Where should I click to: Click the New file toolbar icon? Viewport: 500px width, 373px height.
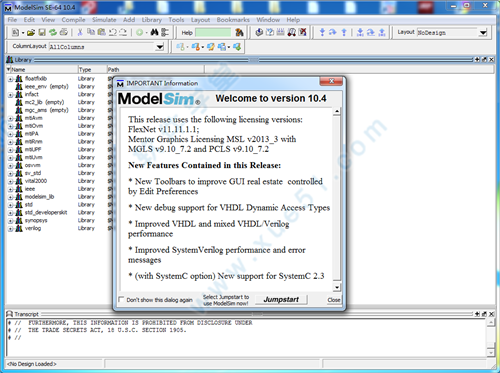pos(15,32)
